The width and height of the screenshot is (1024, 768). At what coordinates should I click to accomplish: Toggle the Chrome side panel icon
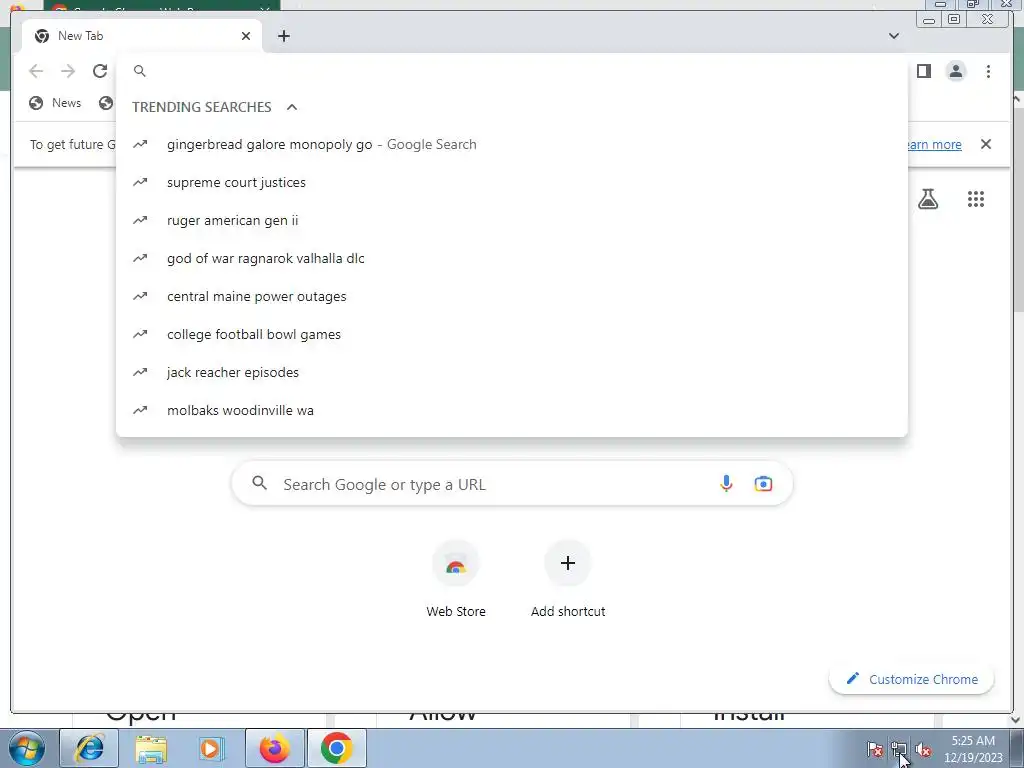(x=923, y=71)
